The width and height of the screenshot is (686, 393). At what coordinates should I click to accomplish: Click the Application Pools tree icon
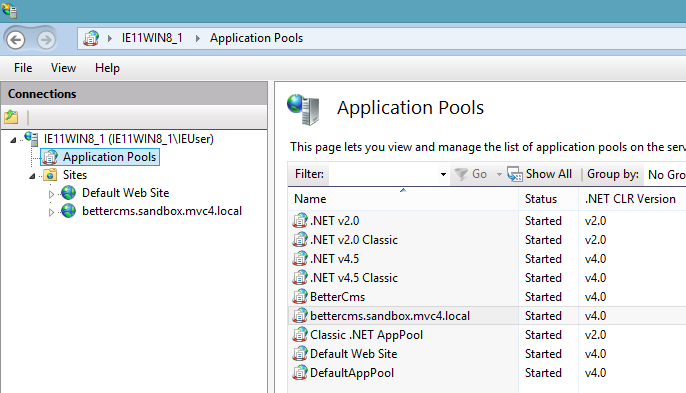pyautogui.click(x=50, y=157)
